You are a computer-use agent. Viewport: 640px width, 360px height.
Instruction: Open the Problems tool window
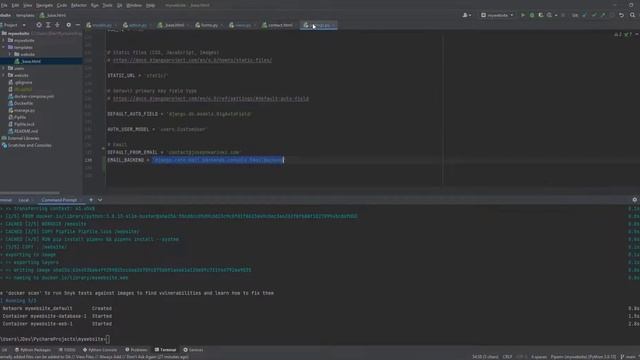coord(136,350)
